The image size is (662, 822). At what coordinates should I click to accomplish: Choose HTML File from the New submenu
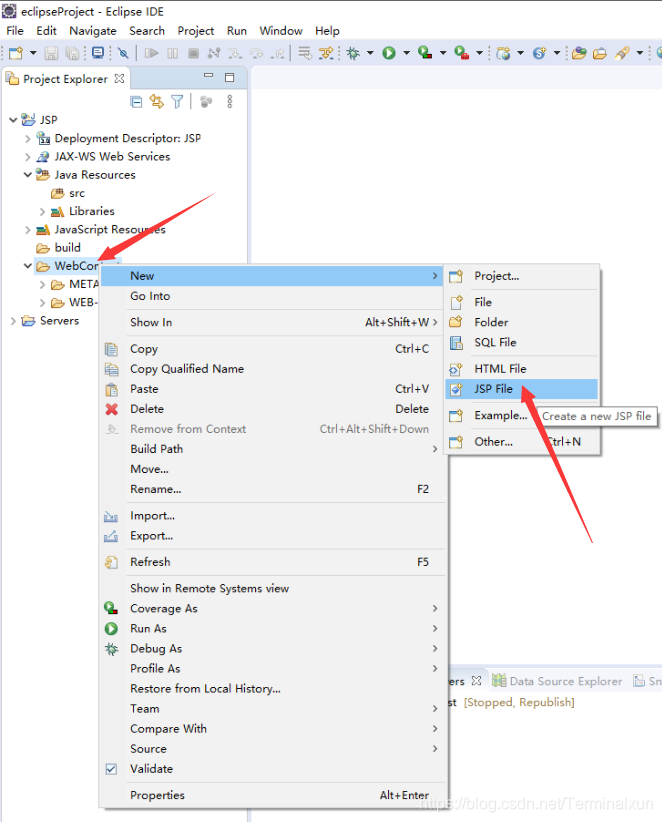[x=522, y=369]
